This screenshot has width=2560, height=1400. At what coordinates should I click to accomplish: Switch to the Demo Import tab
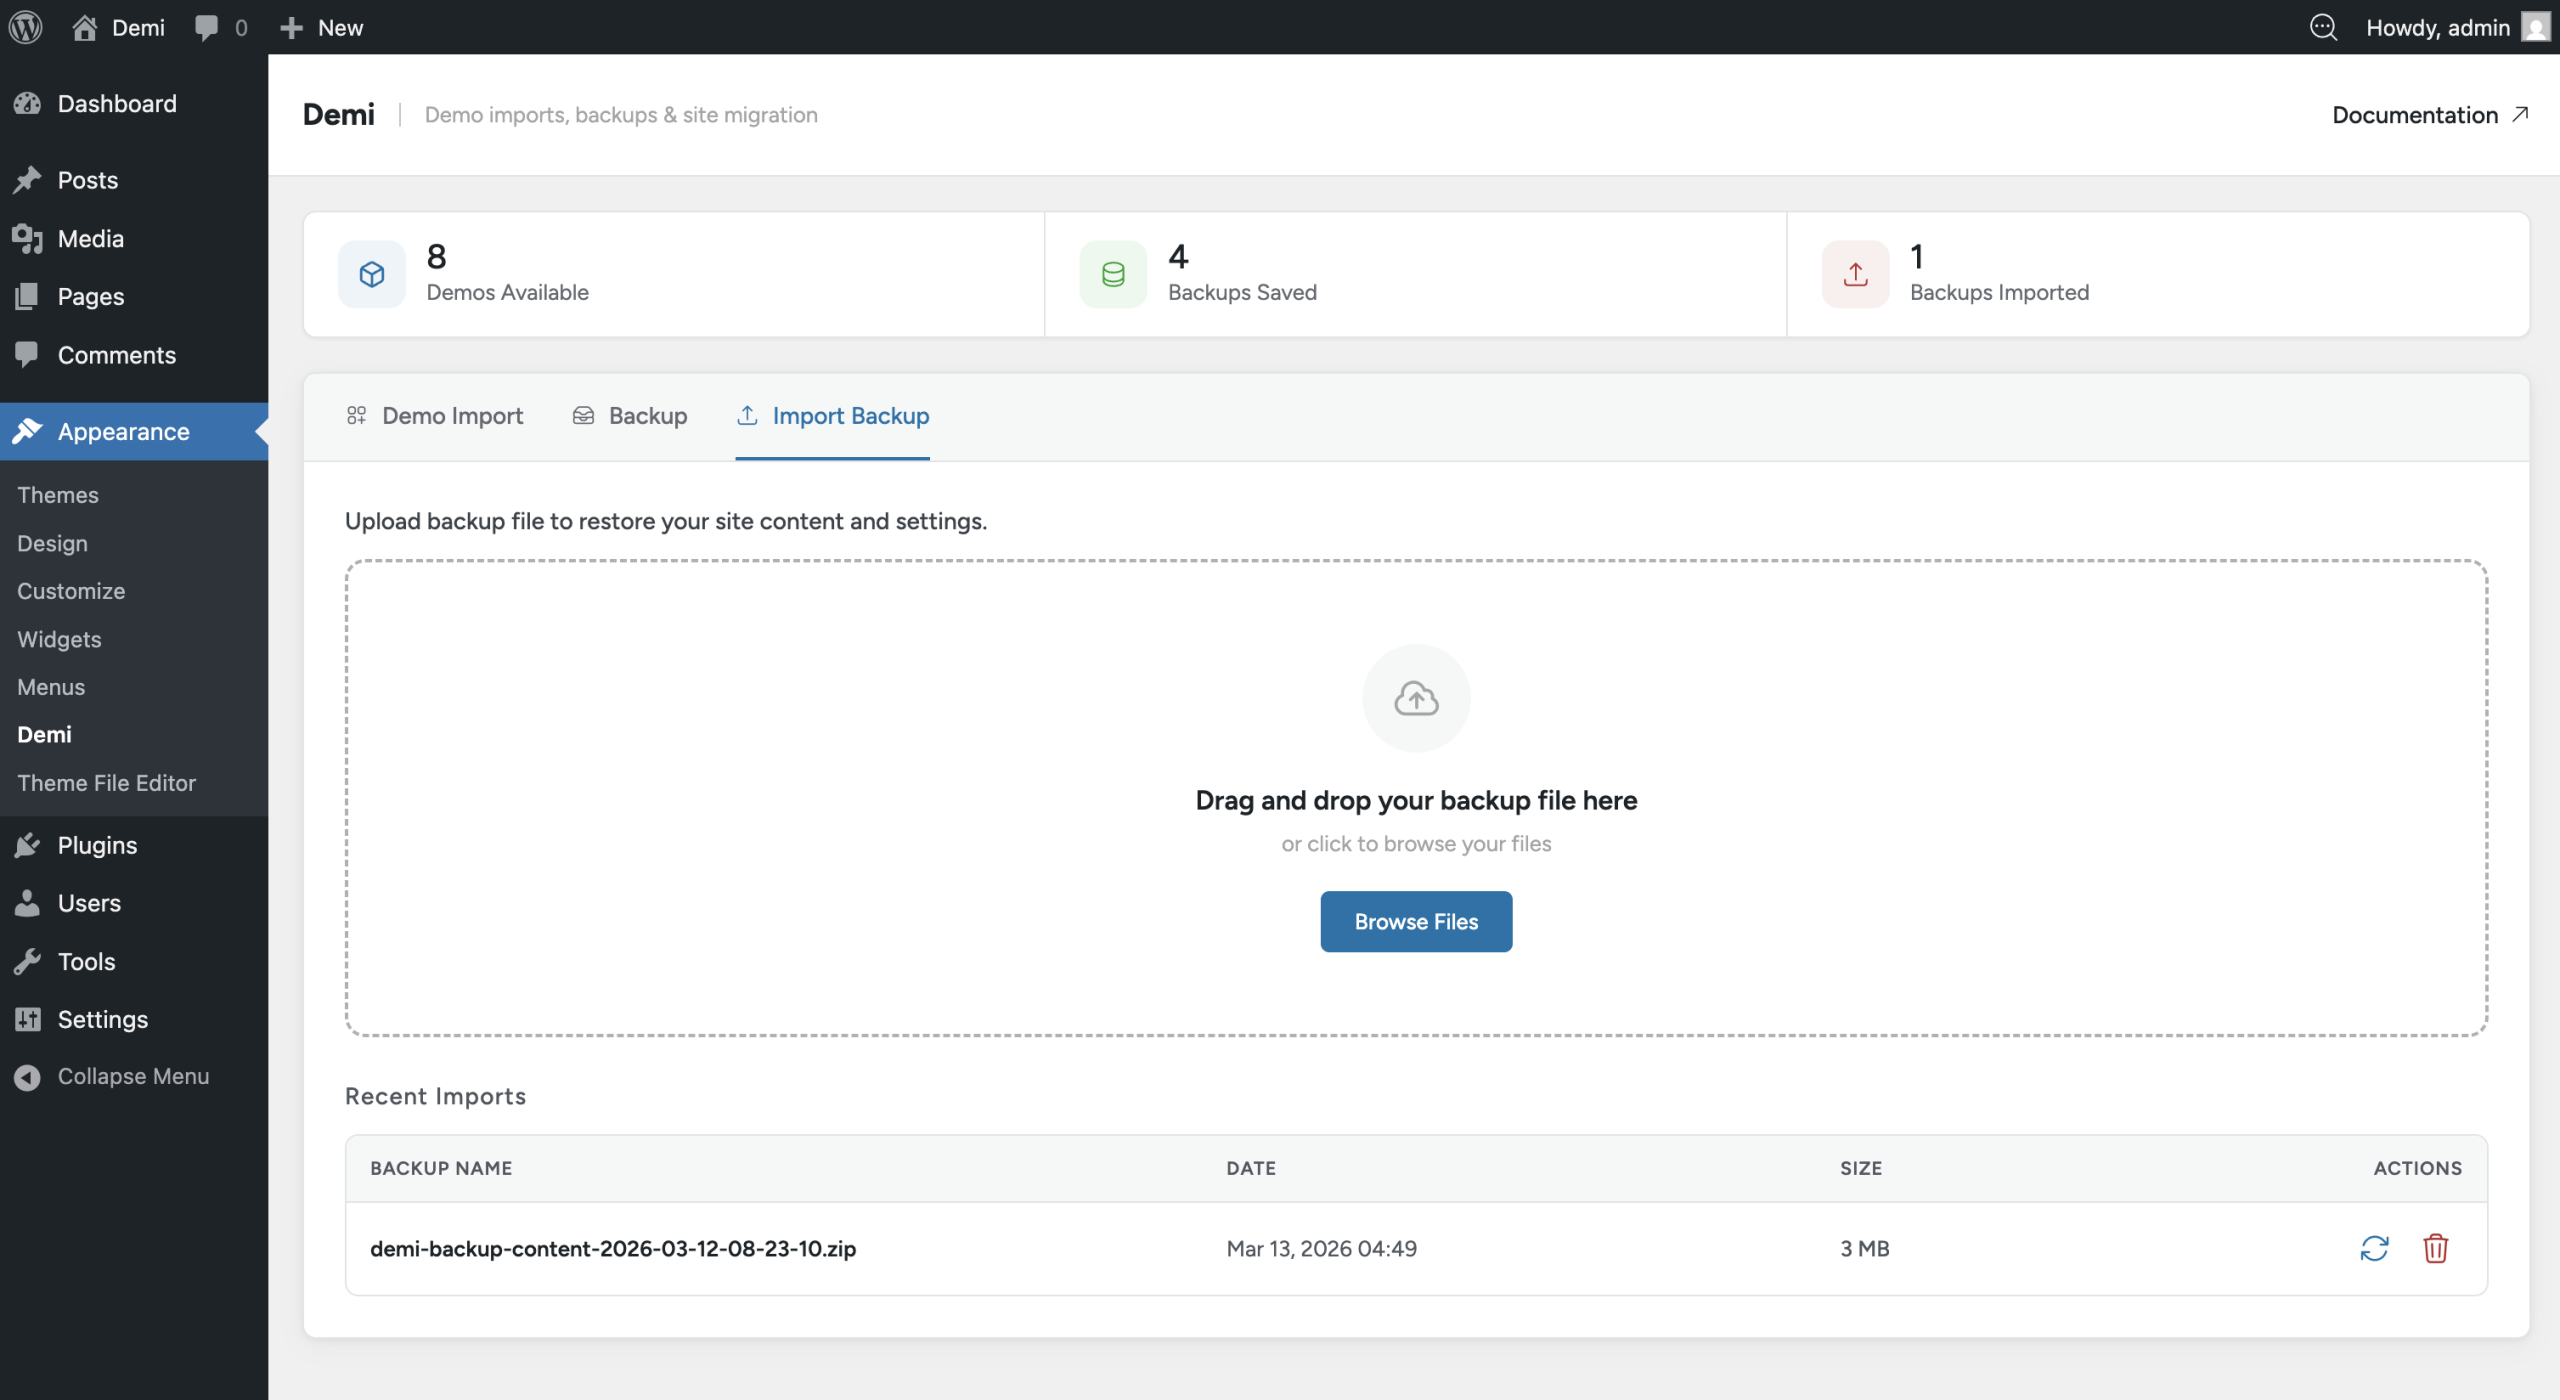435,416
